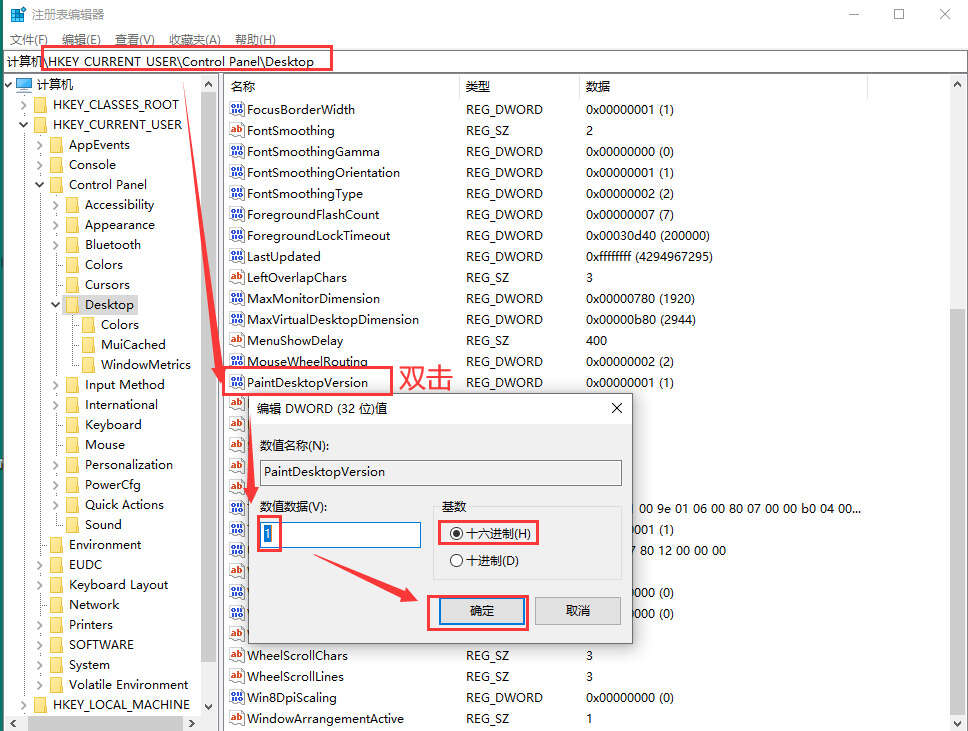This screenshot has width=968, height=731.
Task: Click the AppEvents folder icon
Action: click(57, 145)
